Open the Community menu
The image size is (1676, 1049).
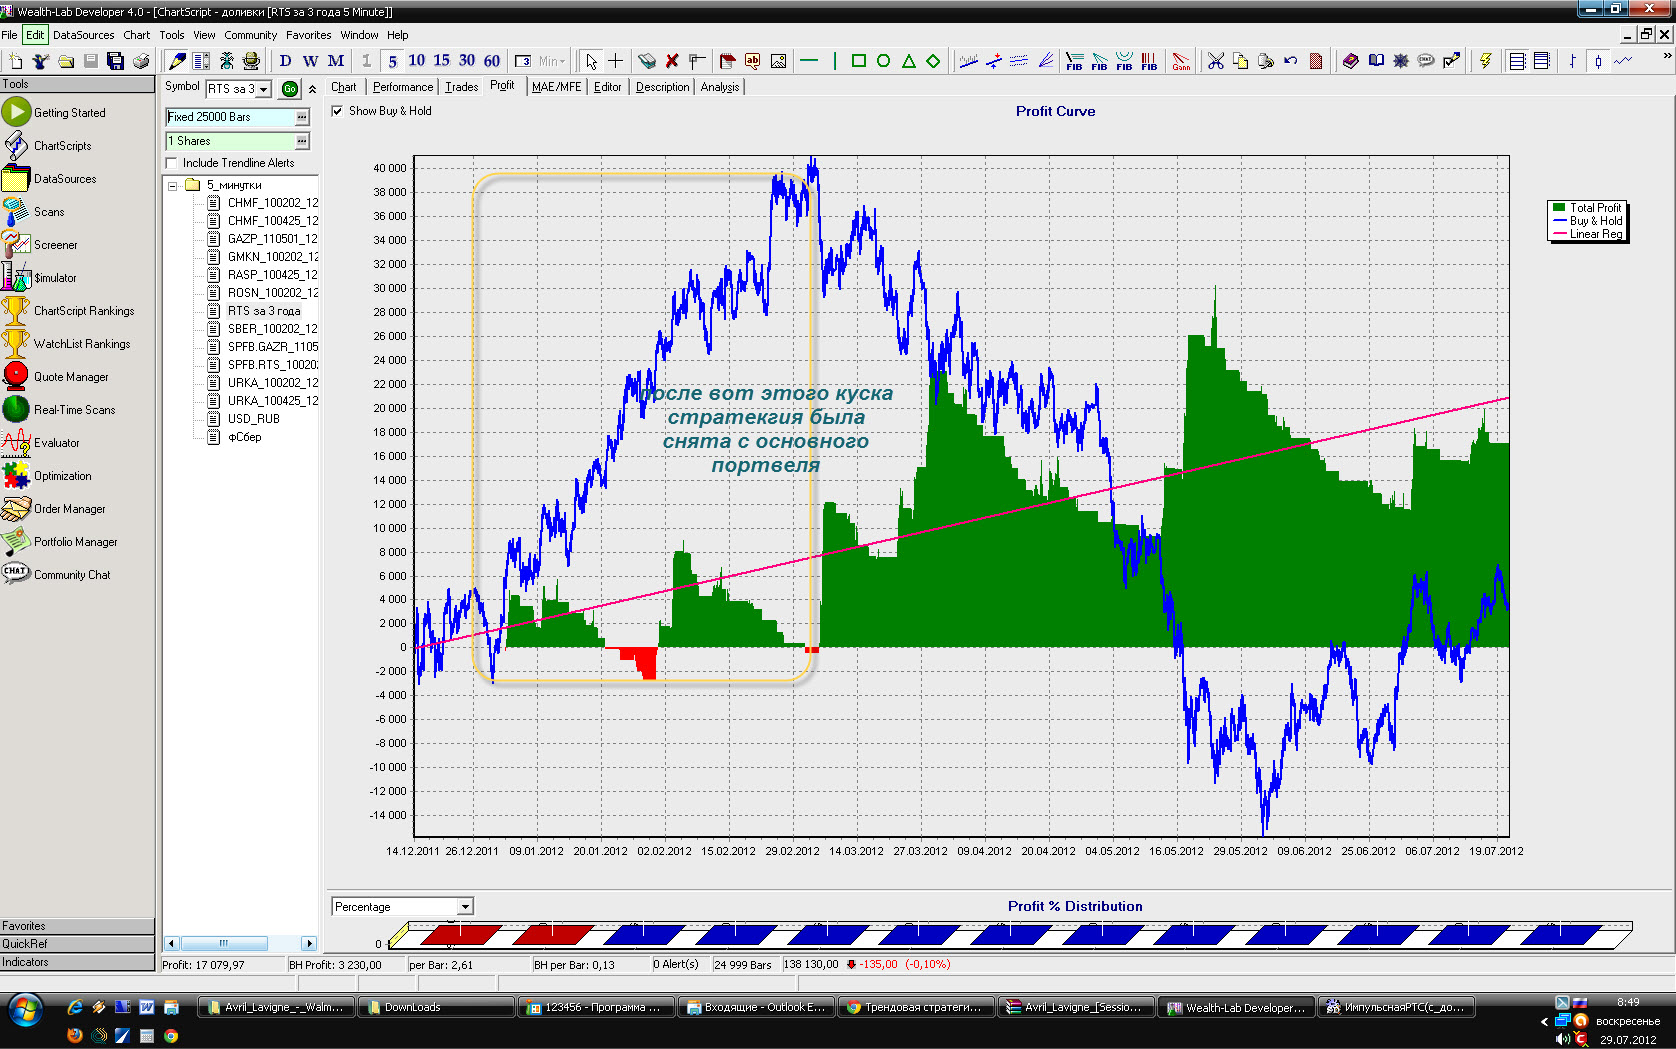(x=250, y=35)
